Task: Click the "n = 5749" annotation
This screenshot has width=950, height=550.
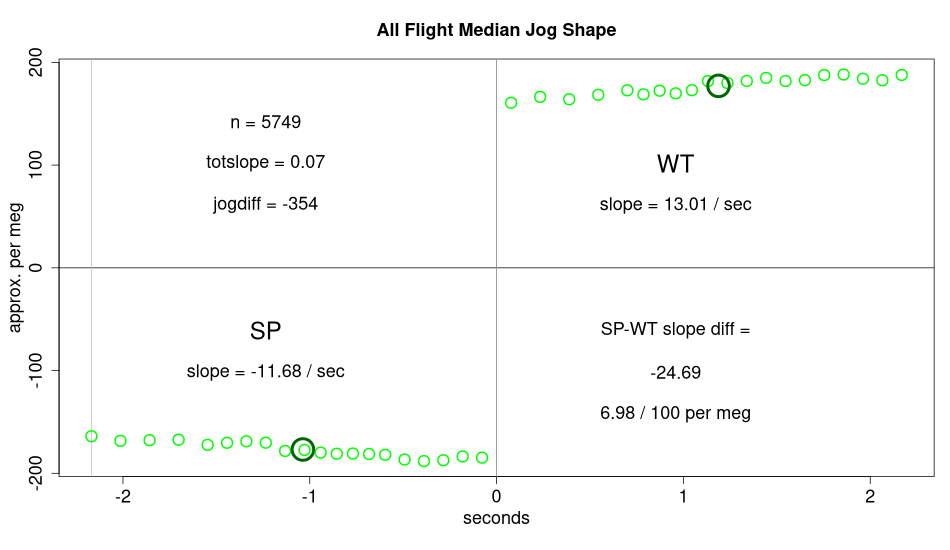Action: pos(266,123)
